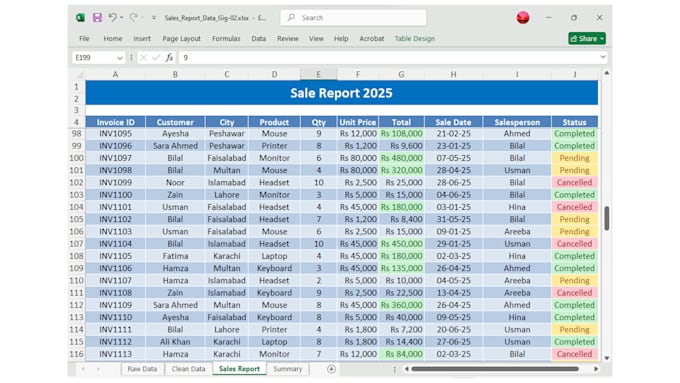Save the workbook with the save icon
The height and width of the screenshot is (383, 680).
pyautogui.click(x=97, y=17)
